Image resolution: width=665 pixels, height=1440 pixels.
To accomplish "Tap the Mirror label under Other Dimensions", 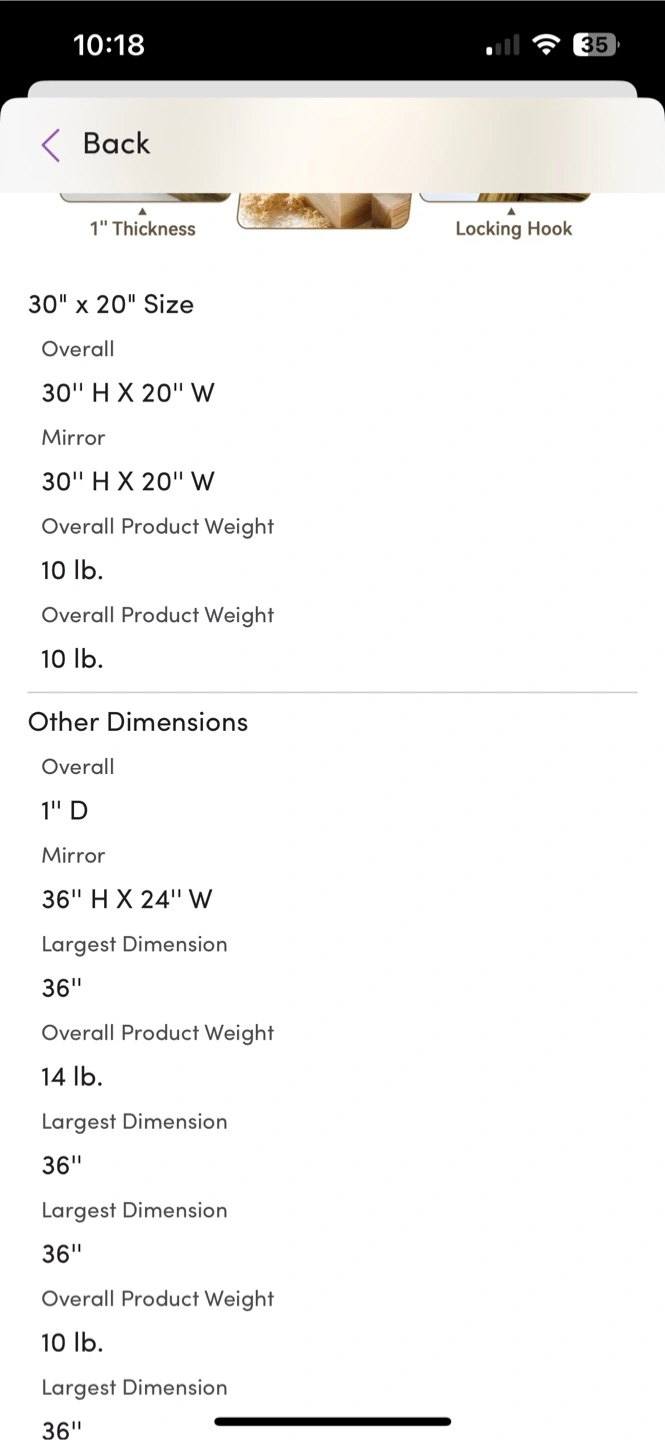I will click(73, 855).
